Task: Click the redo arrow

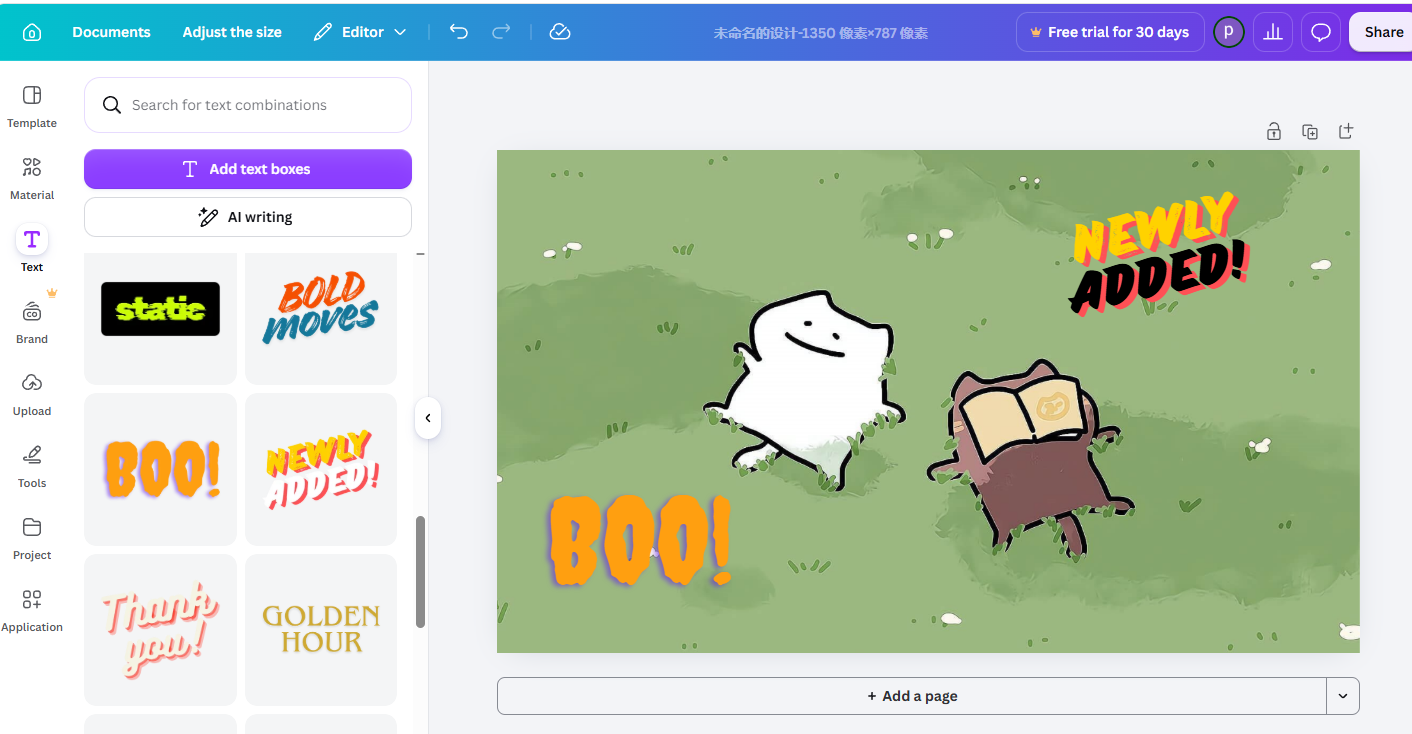Action: click(501, 32)
